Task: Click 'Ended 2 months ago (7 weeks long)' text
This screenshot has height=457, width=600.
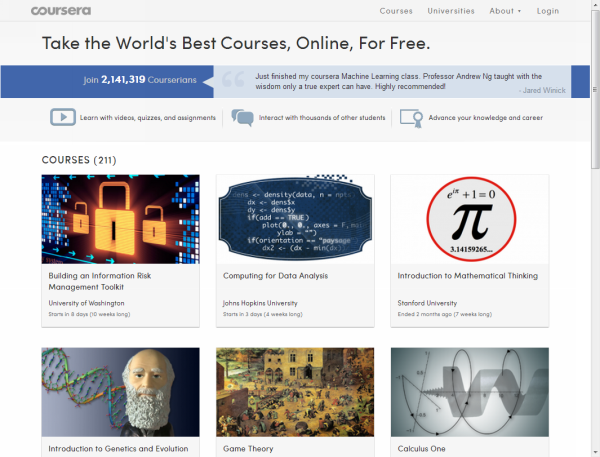Action: [445, 314]
